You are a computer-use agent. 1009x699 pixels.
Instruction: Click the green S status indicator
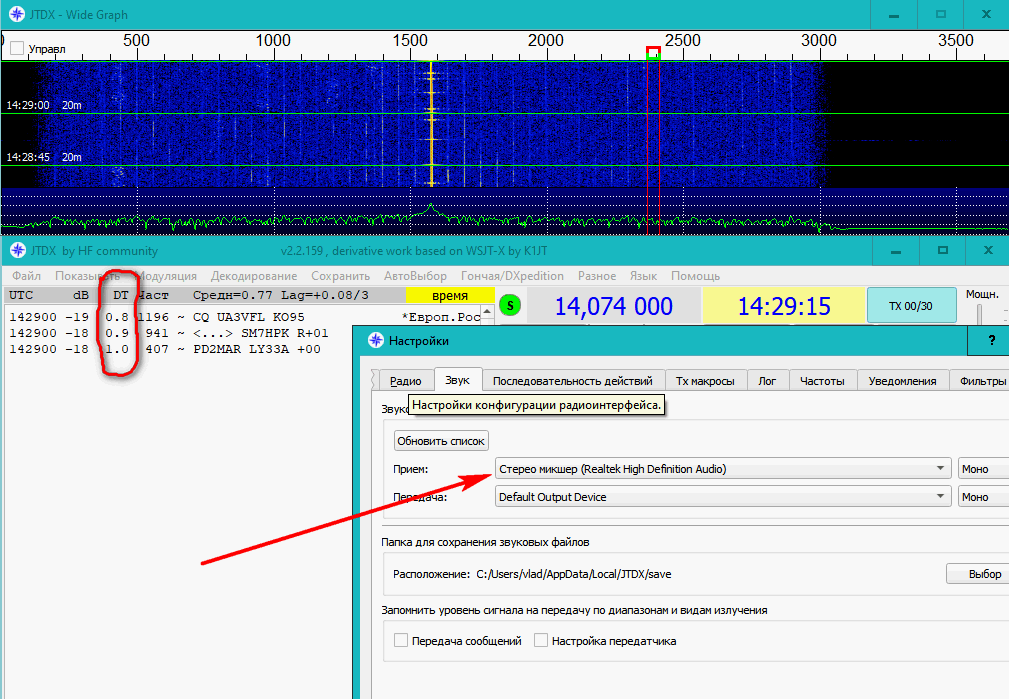coord(511,306)
